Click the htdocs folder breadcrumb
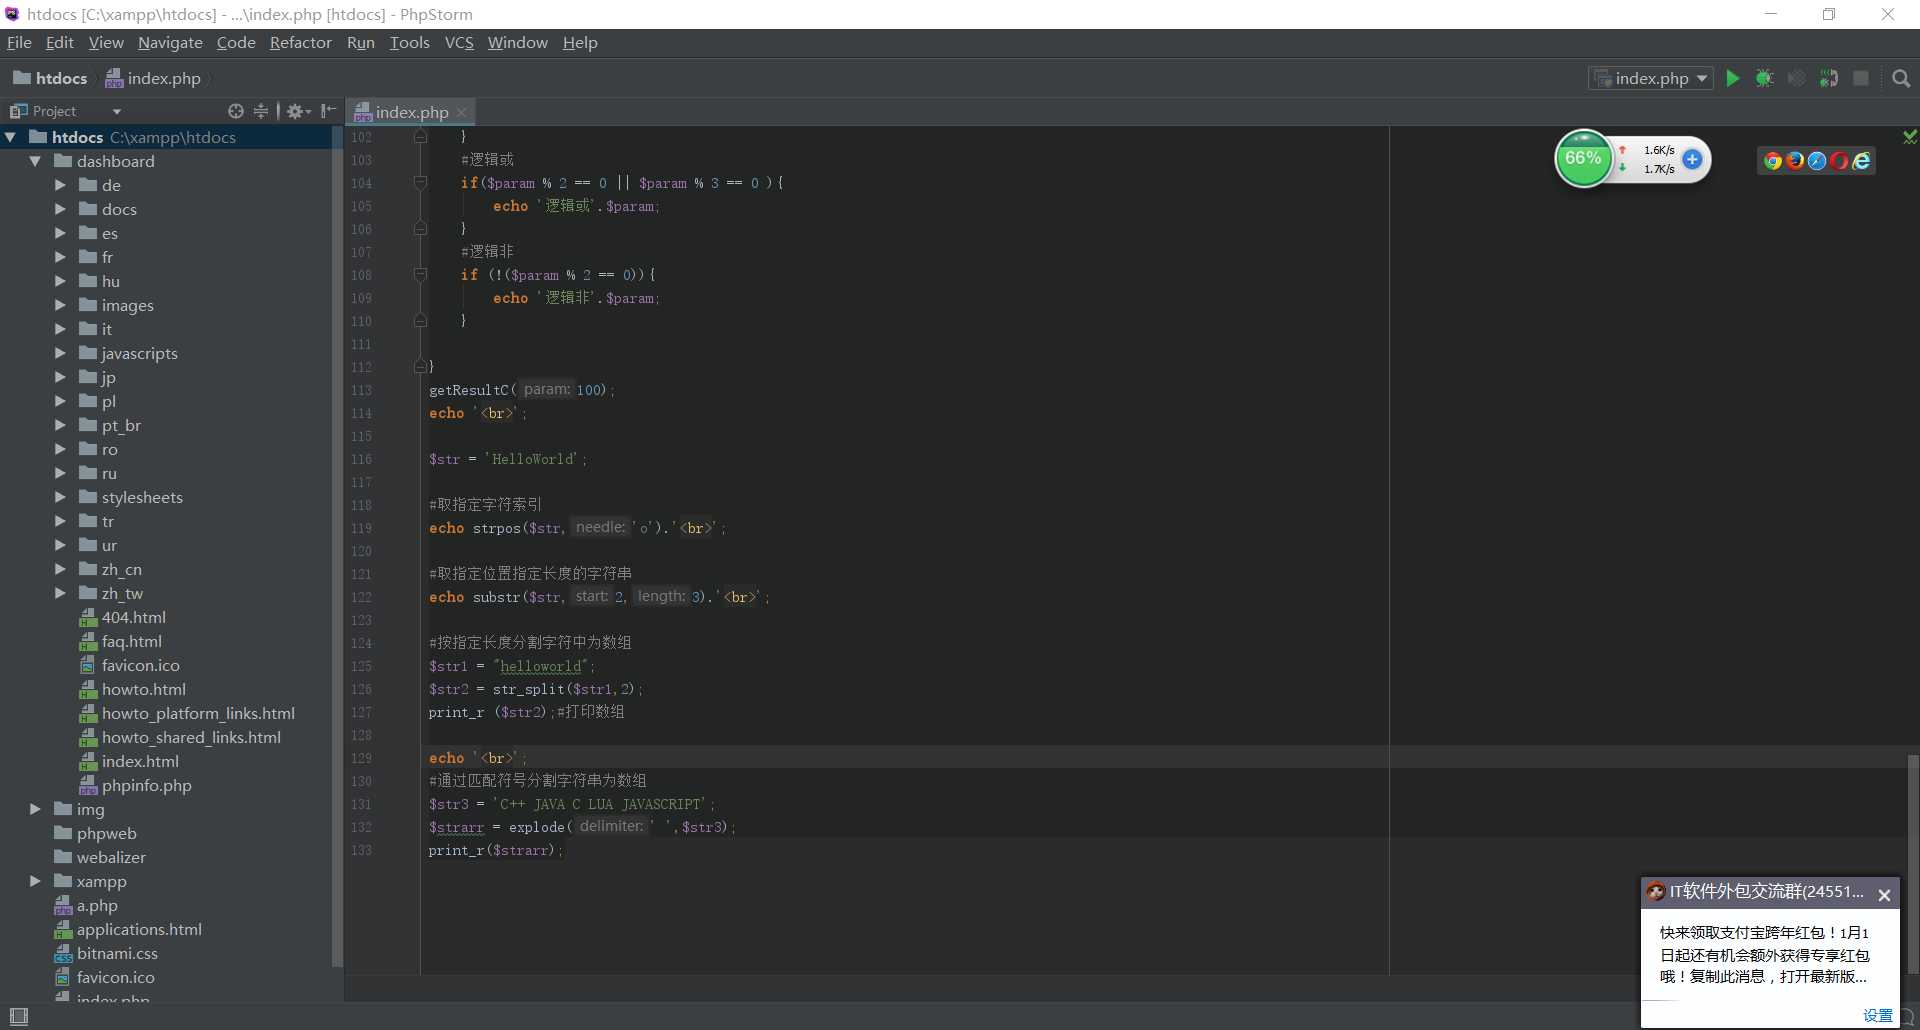Image resolution: width=1920 pixels, height=1030 pixels. point(50,78)
